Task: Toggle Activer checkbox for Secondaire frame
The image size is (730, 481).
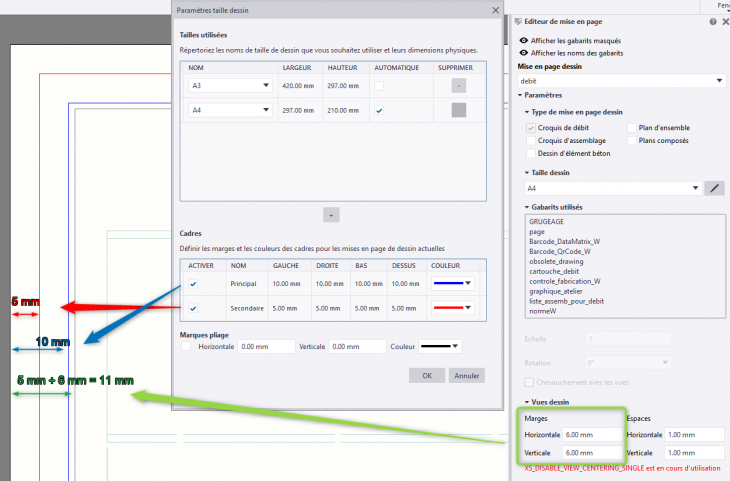Action: [x=193, y=308]
